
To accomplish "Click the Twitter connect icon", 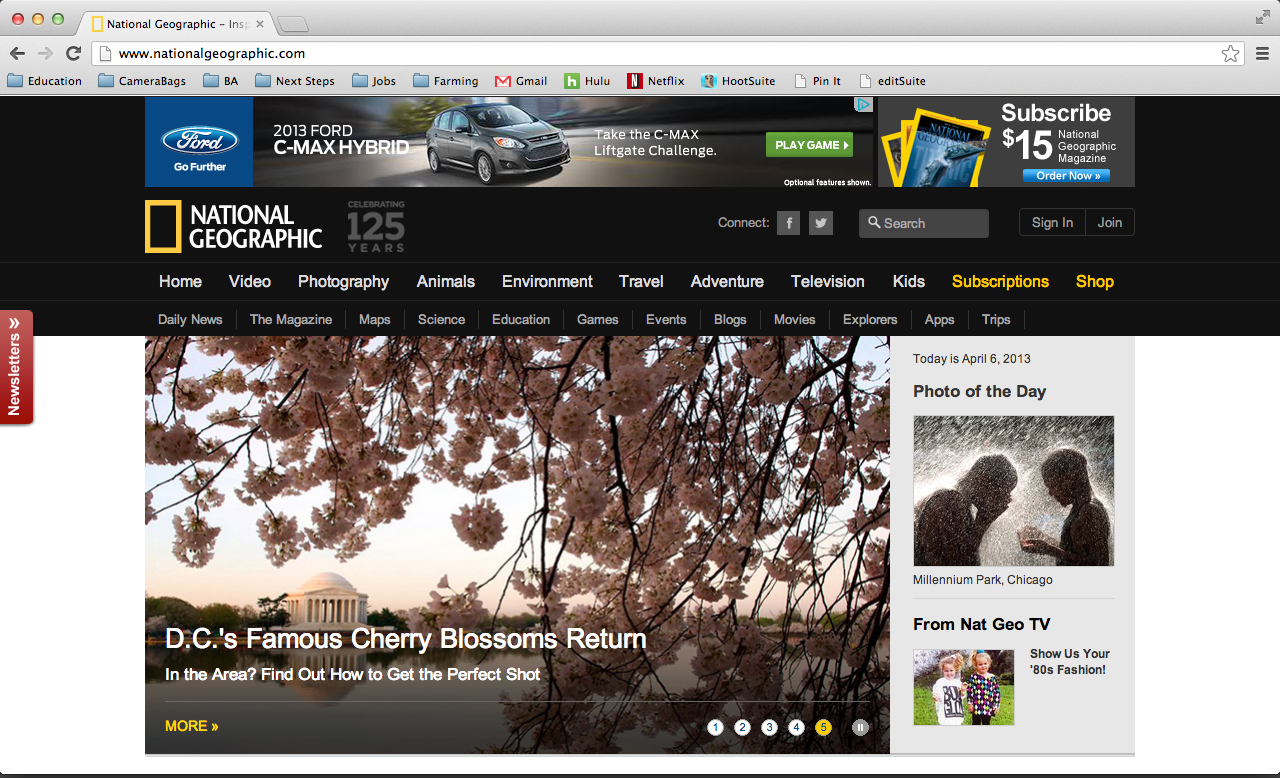I will [x=821, y=223].
